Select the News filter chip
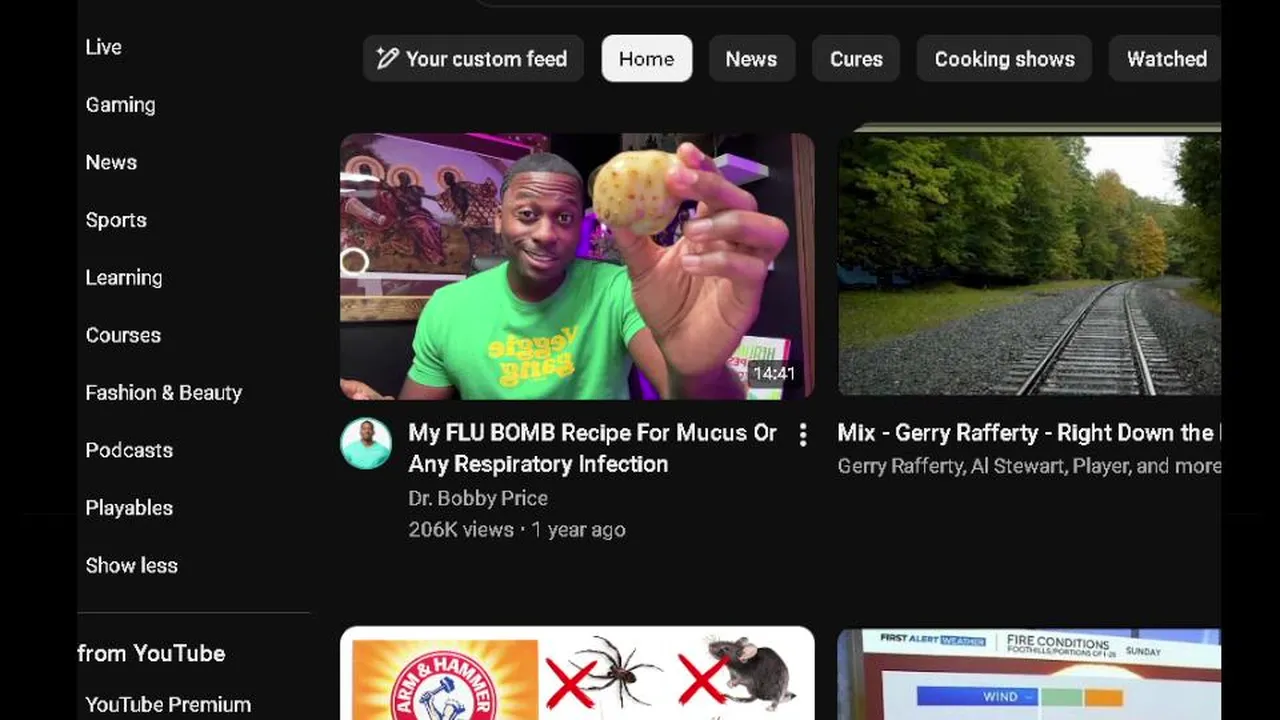1280x720 pixels. 751,59
